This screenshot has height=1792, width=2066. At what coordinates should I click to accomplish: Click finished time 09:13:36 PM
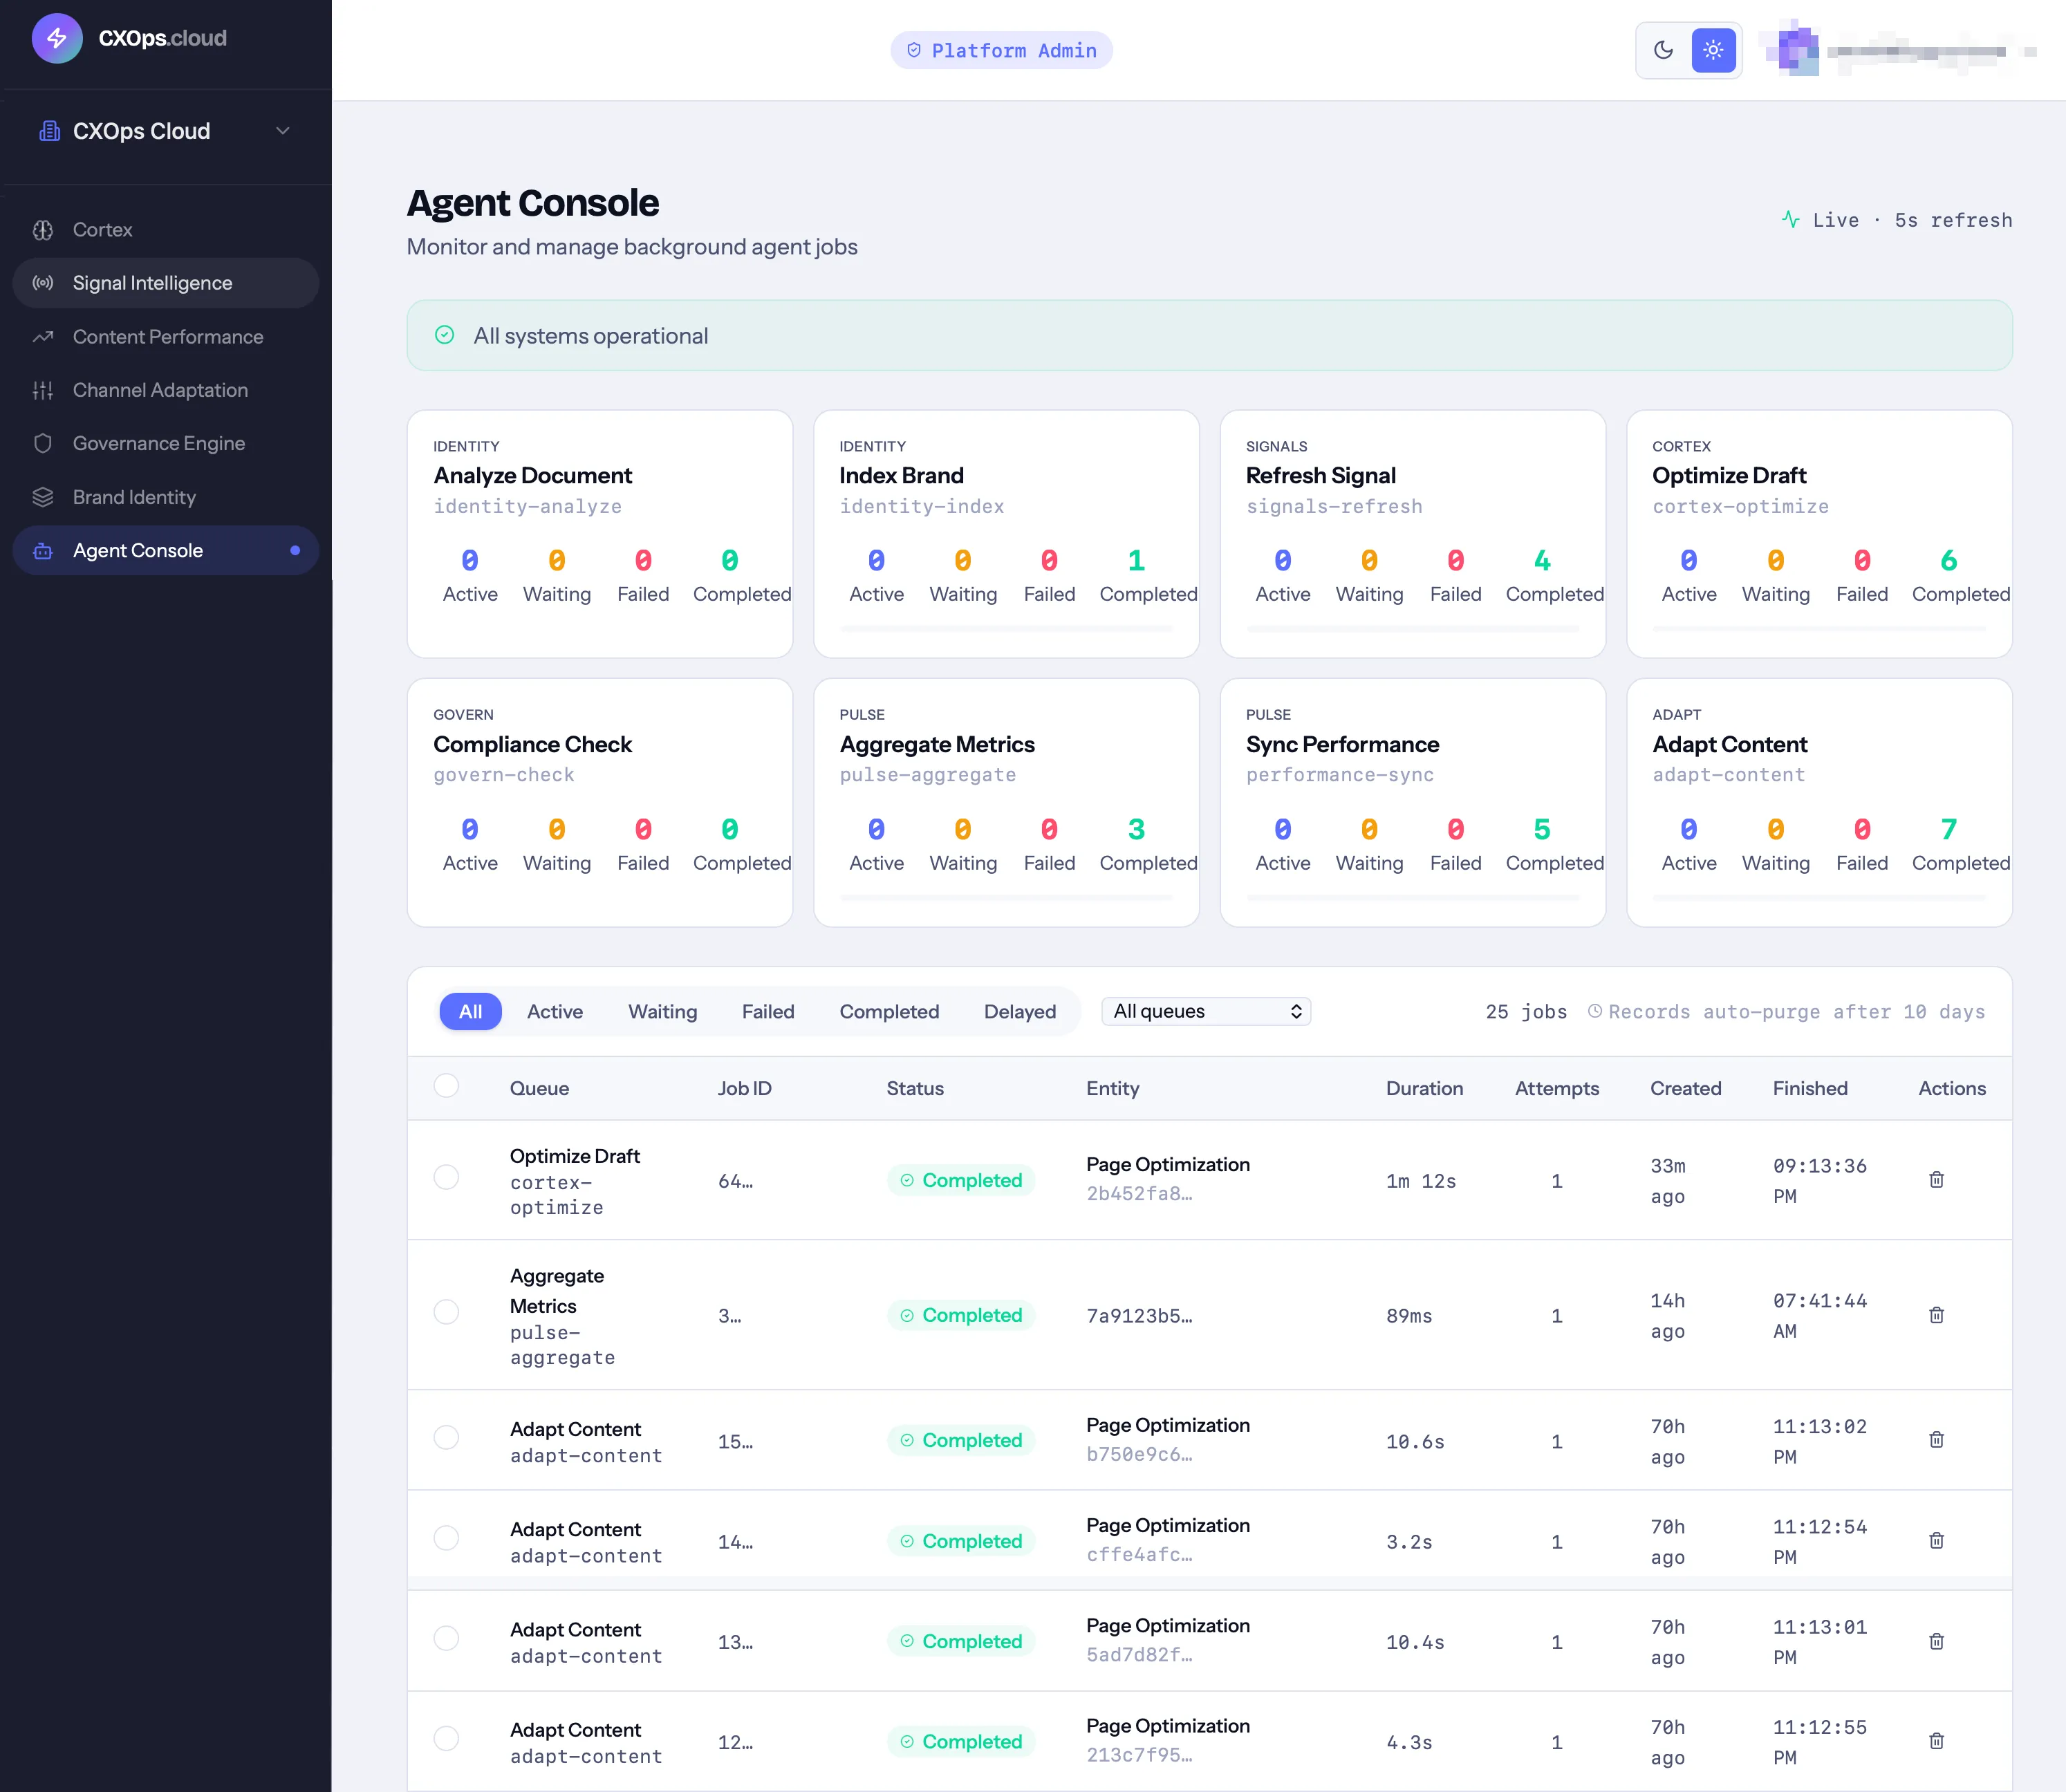1819,1180
